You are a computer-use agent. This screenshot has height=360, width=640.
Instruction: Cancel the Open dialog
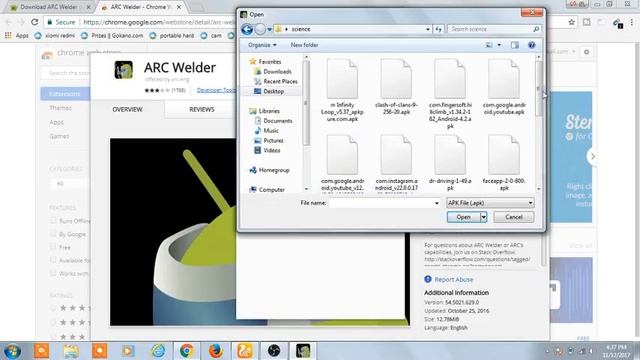[x=513, y=217]
